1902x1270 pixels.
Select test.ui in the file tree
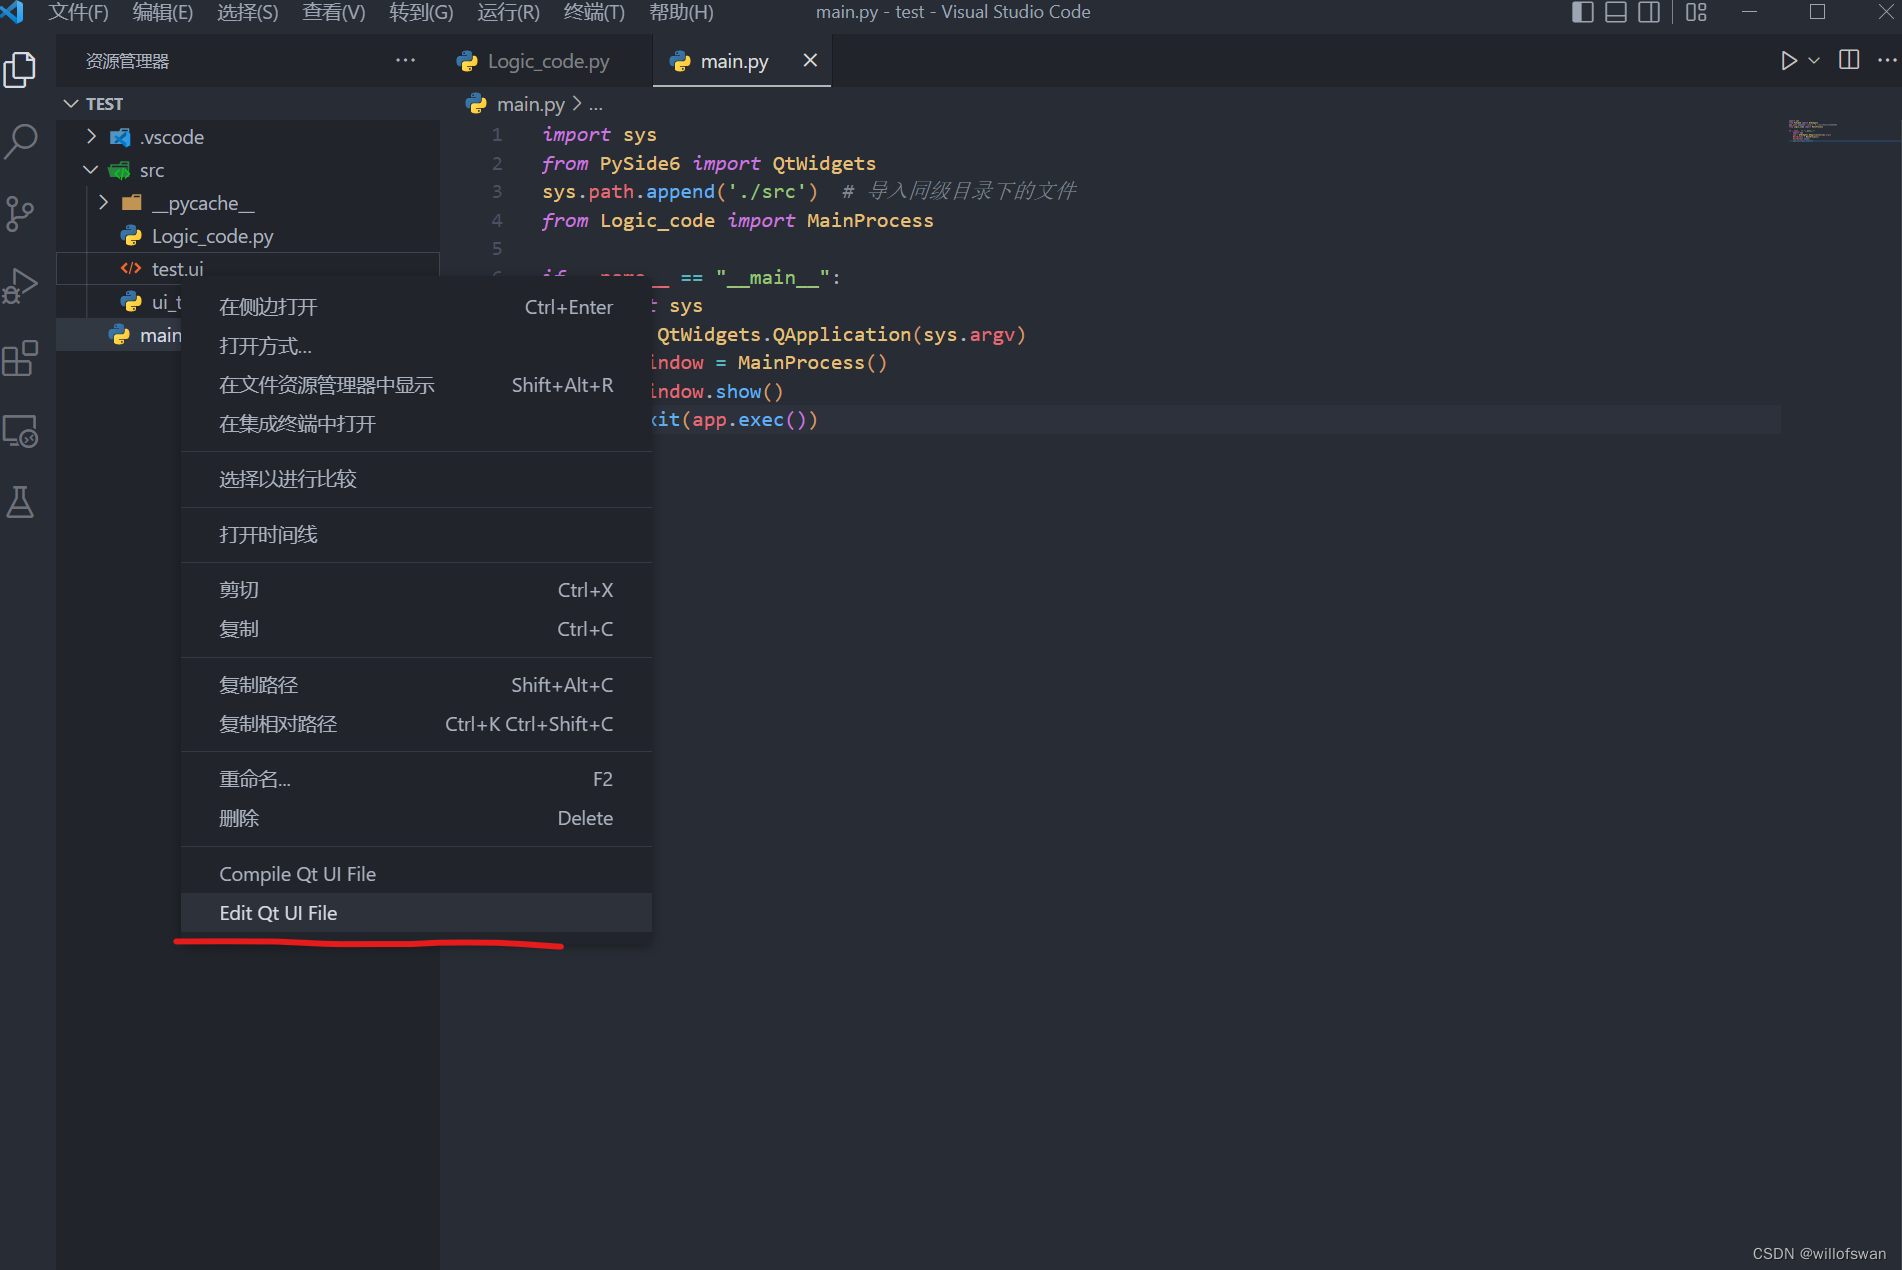coord(248,269)
